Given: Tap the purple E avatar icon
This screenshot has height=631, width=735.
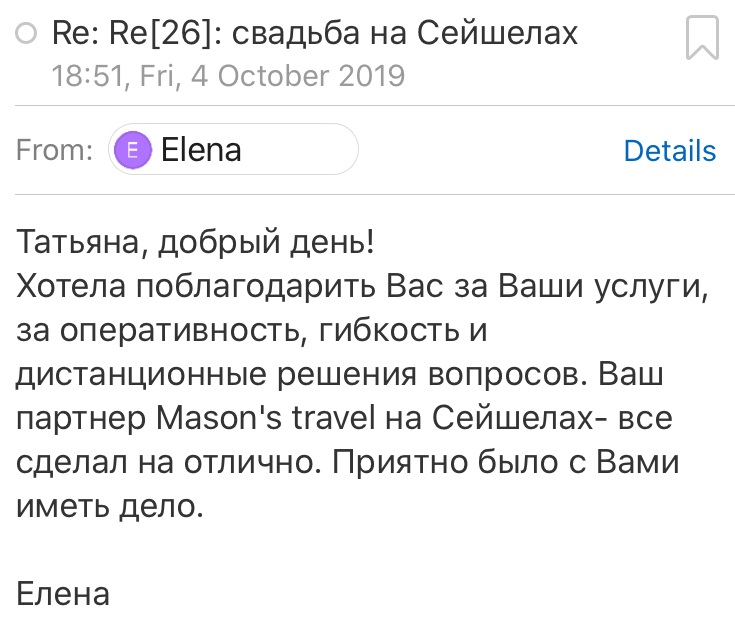Looking at the screenshot, I should pyautogui.click(x=133, y=150).
